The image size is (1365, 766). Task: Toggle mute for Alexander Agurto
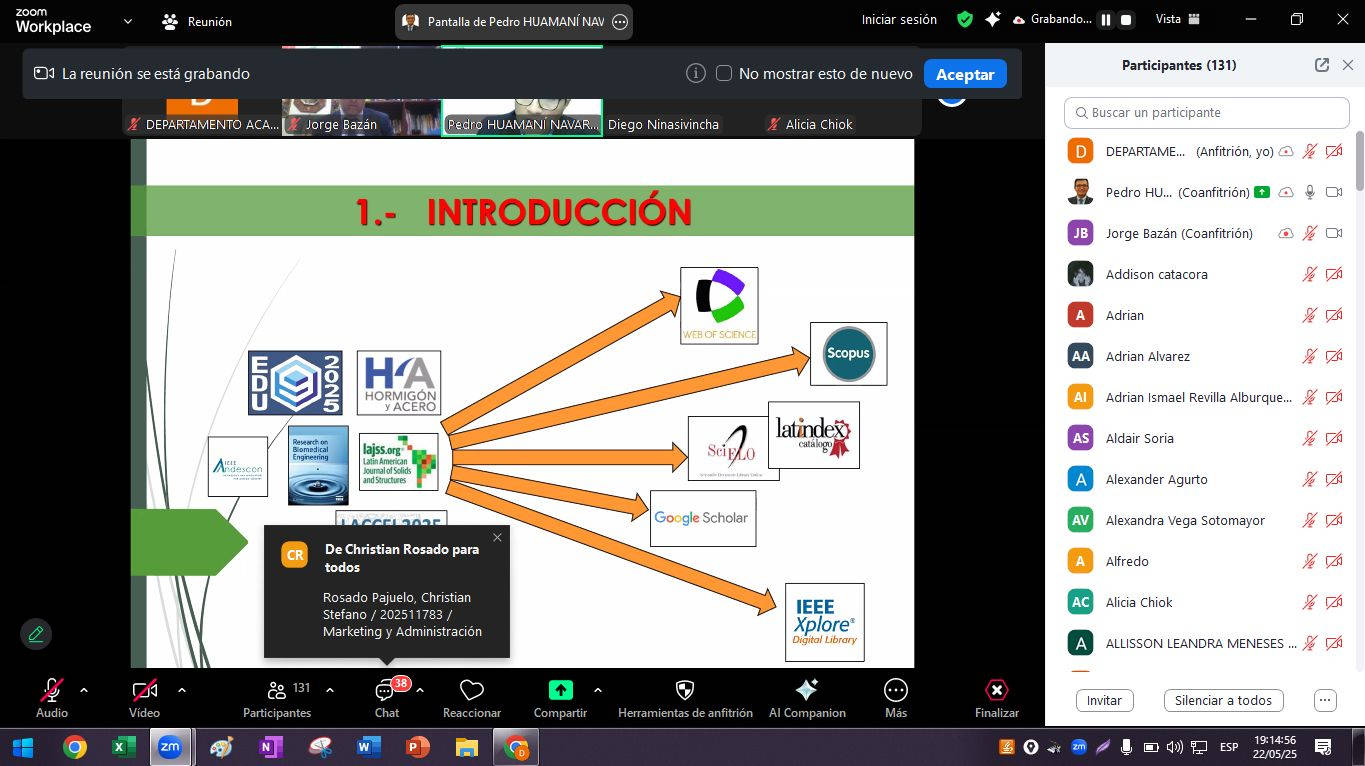(1310, 479)
